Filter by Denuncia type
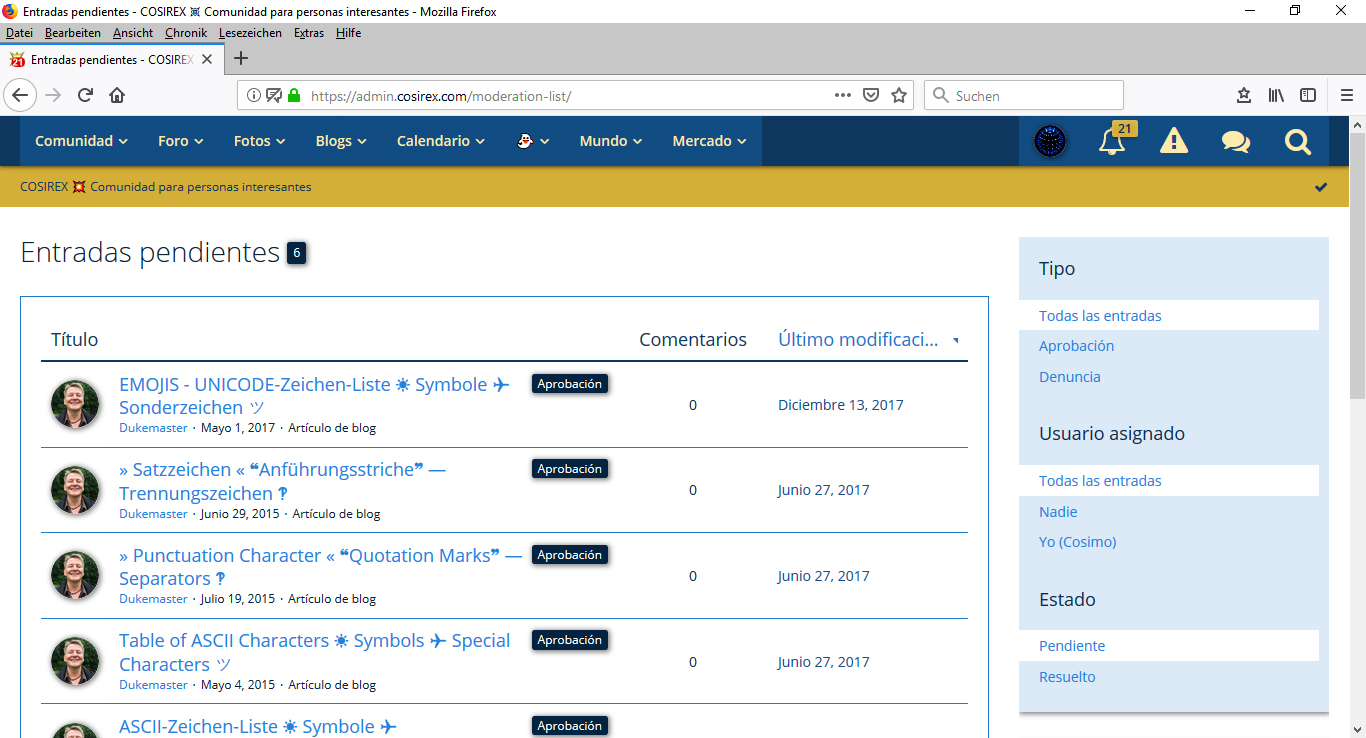This screenshot has height=738, width=1366. click(1069, 377)
